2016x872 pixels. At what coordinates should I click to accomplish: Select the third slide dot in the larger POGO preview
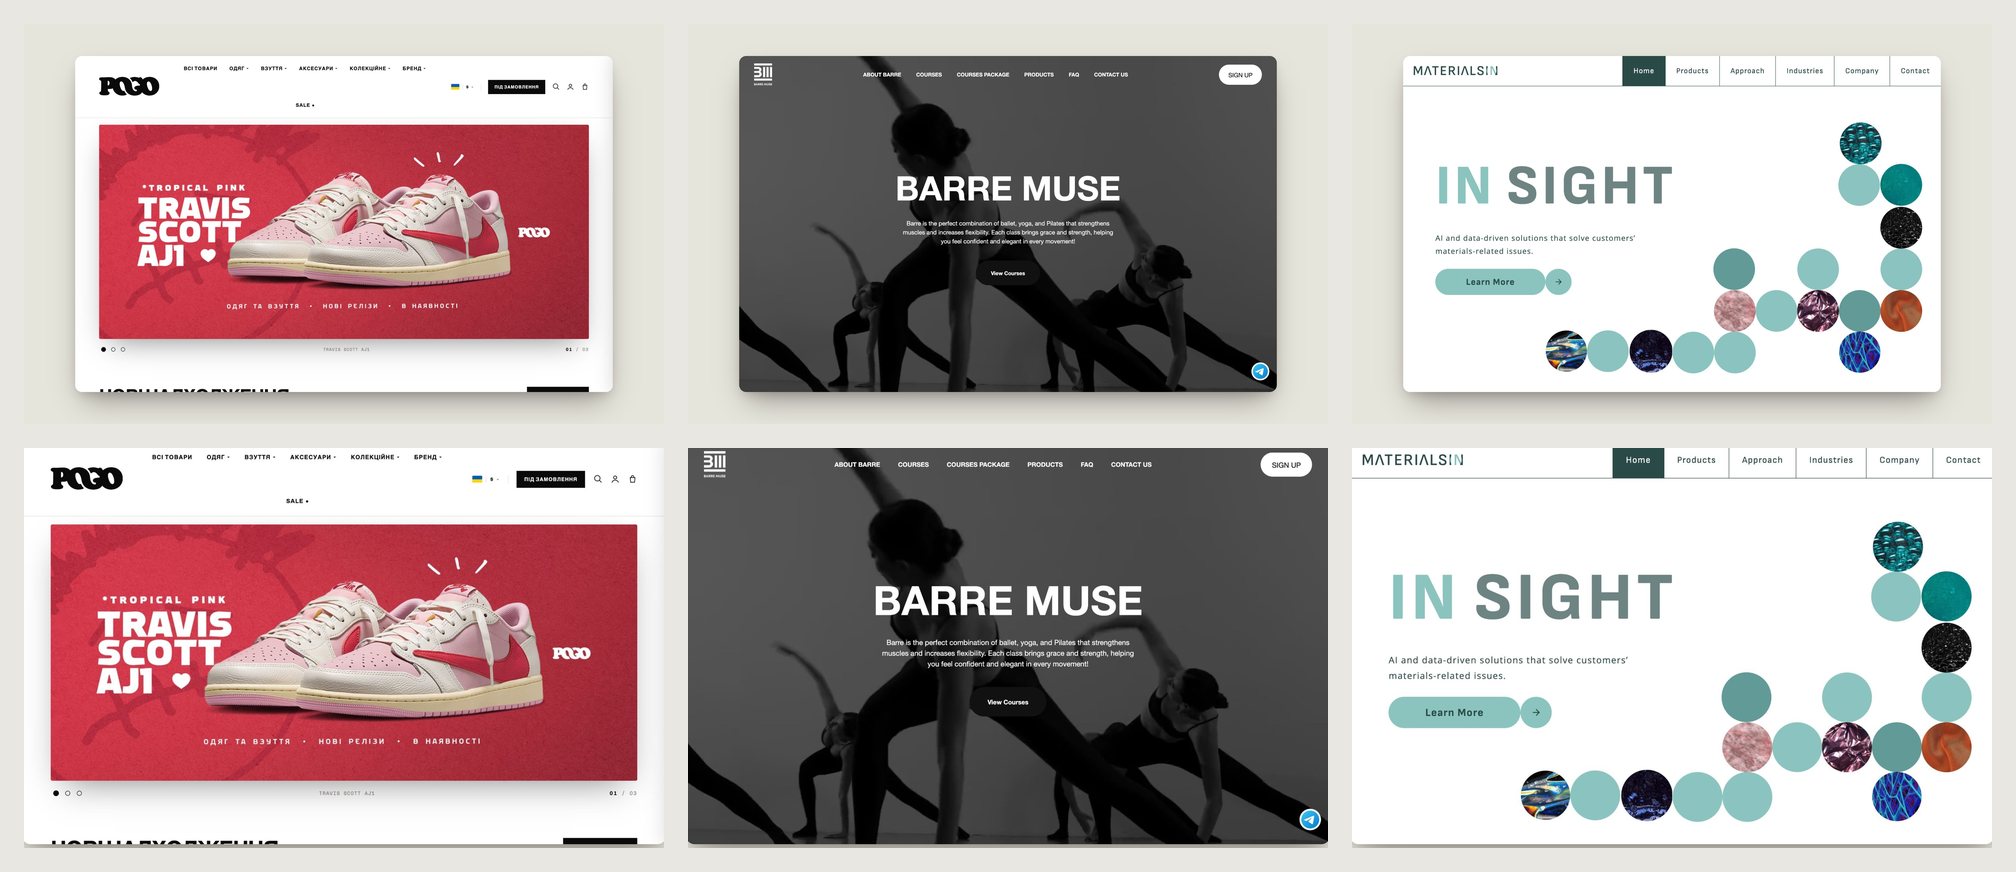click(x=80, y=793)
